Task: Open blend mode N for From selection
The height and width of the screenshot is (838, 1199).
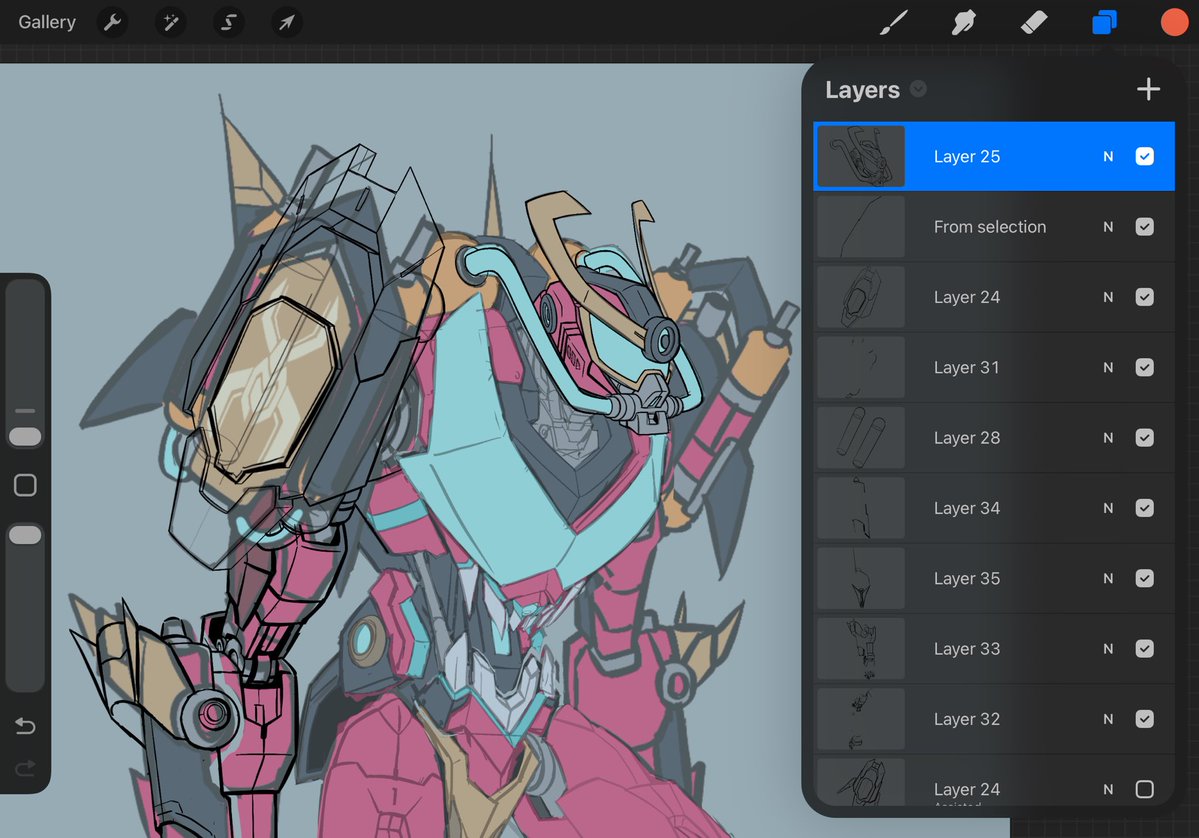Action: (1108, 226)
